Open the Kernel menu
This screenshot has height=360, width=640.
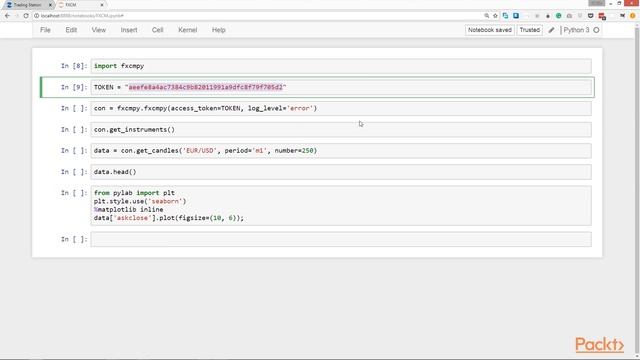[188, 30]
